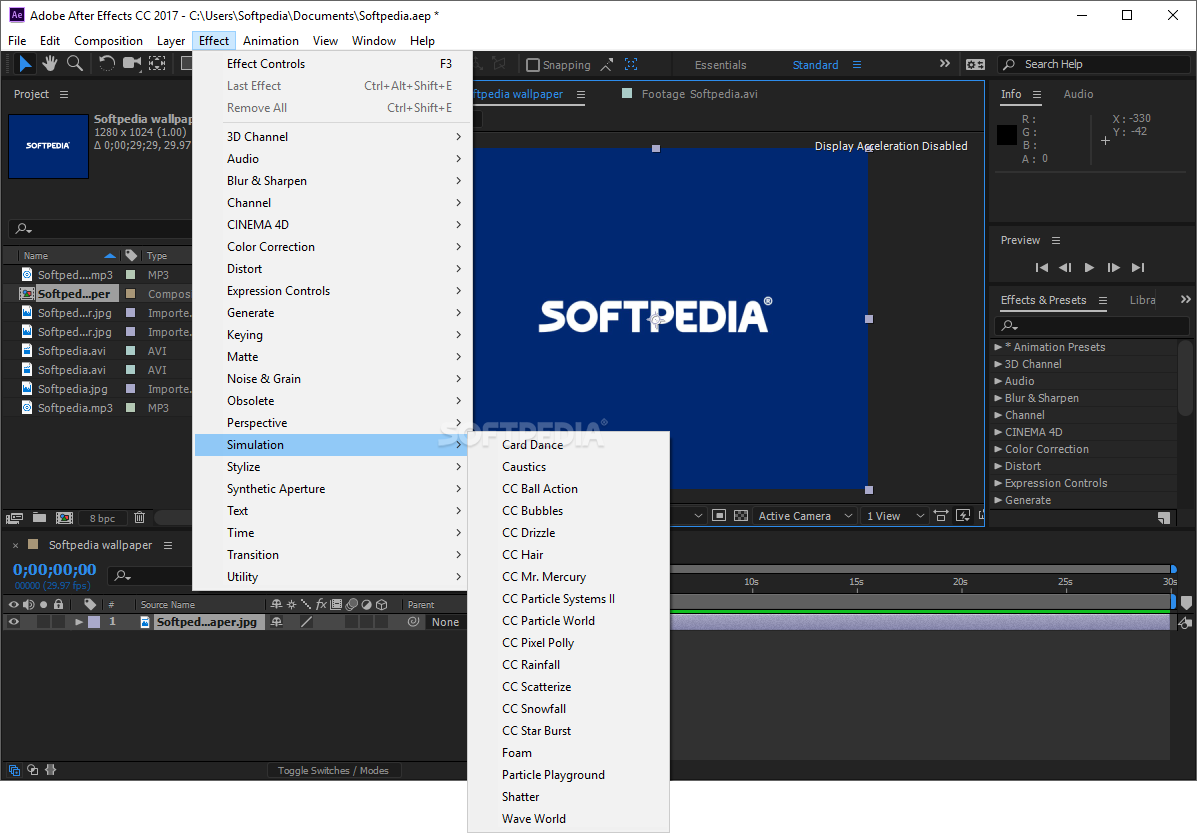Open the Parent None dropdown for layer 1

click(446, 622)
